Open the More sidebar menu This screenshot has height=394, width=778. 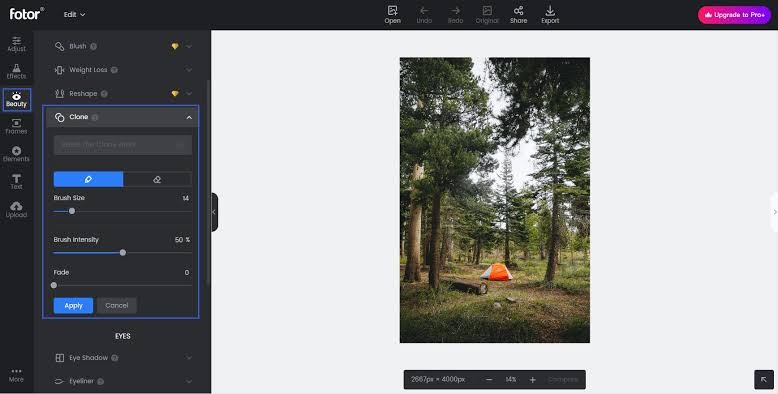16,375
